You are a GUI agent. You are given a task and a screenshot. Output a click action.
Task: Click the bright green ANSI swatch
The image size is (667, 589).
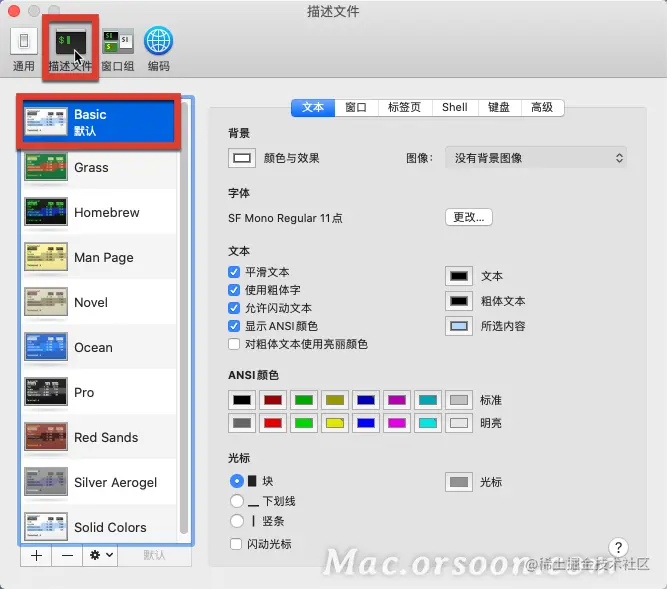pos(304,423)
